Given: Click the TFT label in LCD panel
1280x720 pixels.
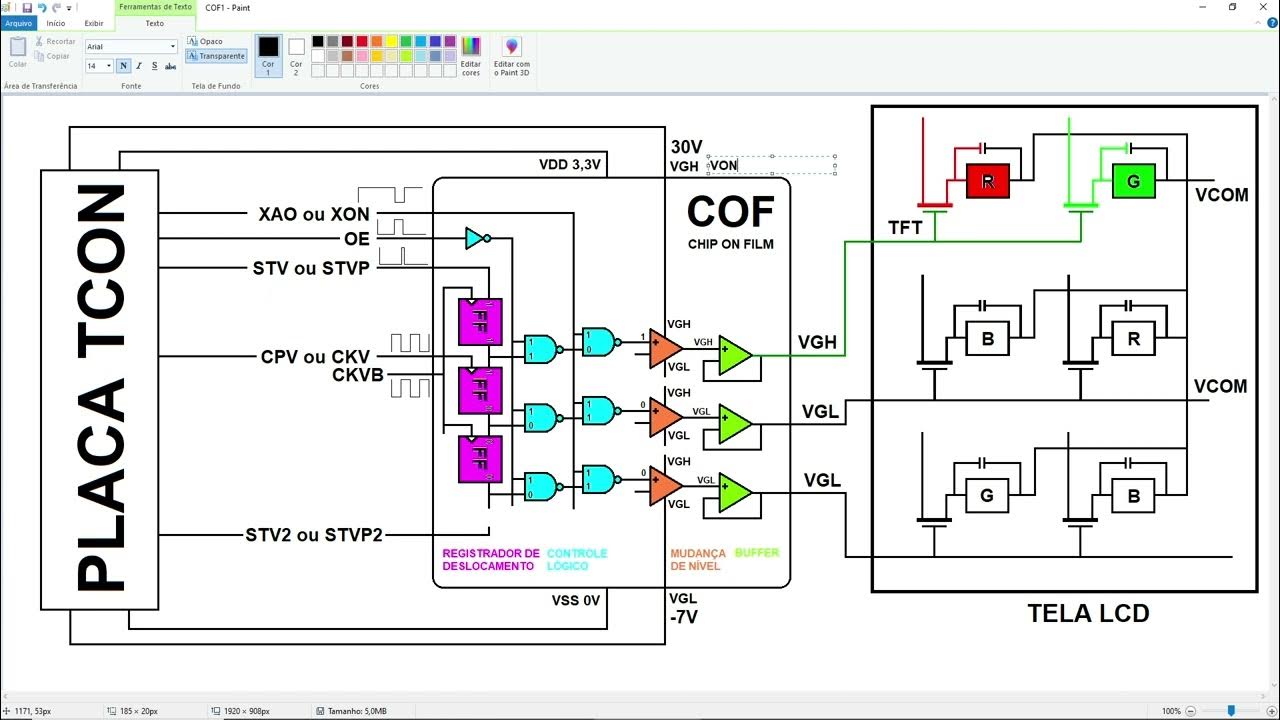Looking at the screenshot, I should tap(906, 228).
